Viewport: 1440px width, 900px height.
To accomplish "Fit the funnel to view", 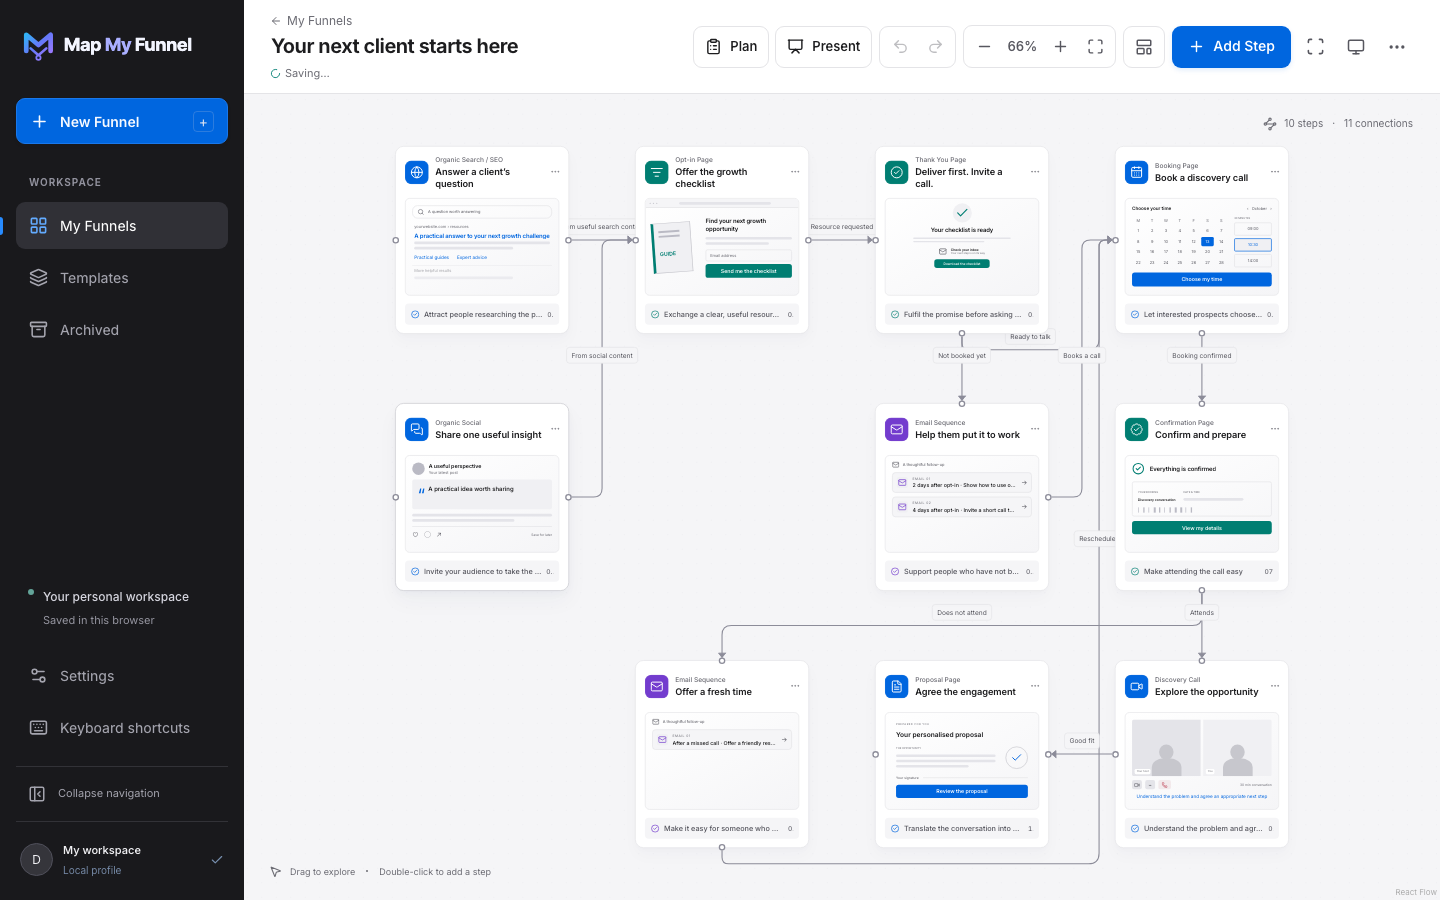I will 1095,47.
